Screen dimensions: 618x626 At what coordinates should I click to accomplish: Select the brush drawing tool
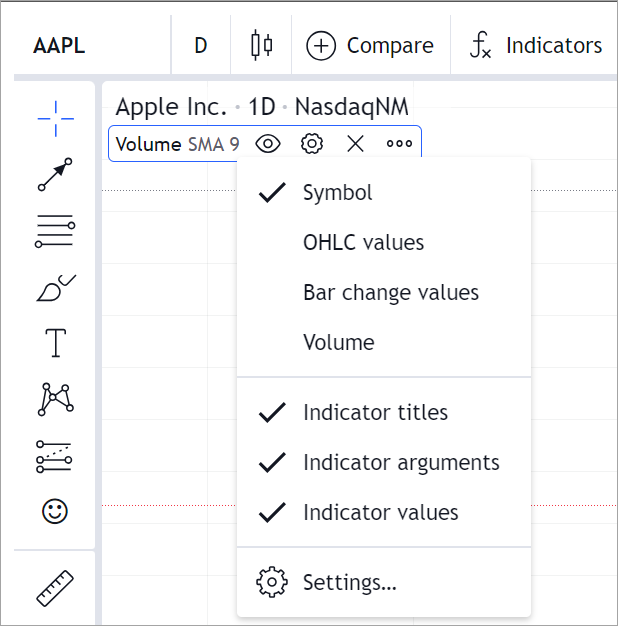tap(55, 287)
